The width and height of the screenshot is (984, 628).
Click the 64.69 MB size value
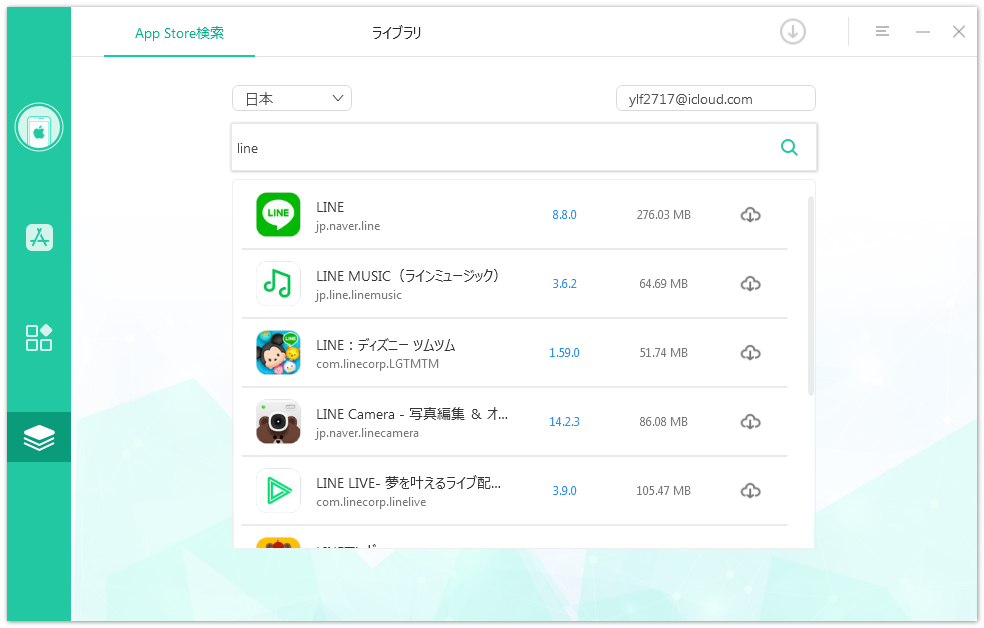[x=663, y=284]
